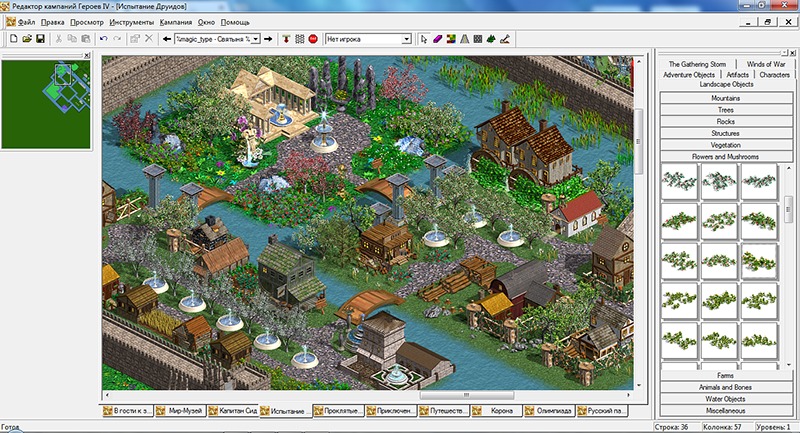
Task: Toggle the grid display icon
Action: coord(300,39)
